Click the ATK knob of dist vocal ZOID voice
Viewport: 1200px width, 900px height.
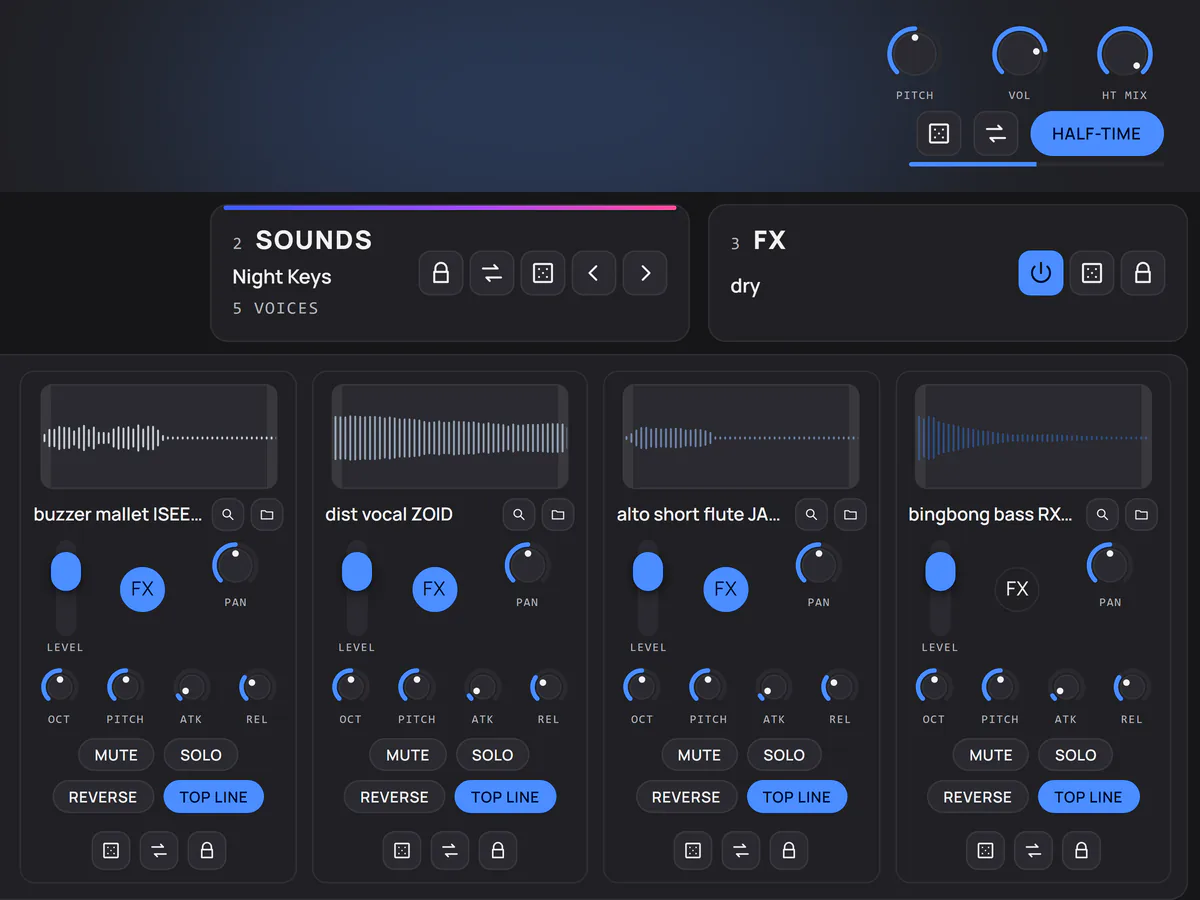[483, 687]
